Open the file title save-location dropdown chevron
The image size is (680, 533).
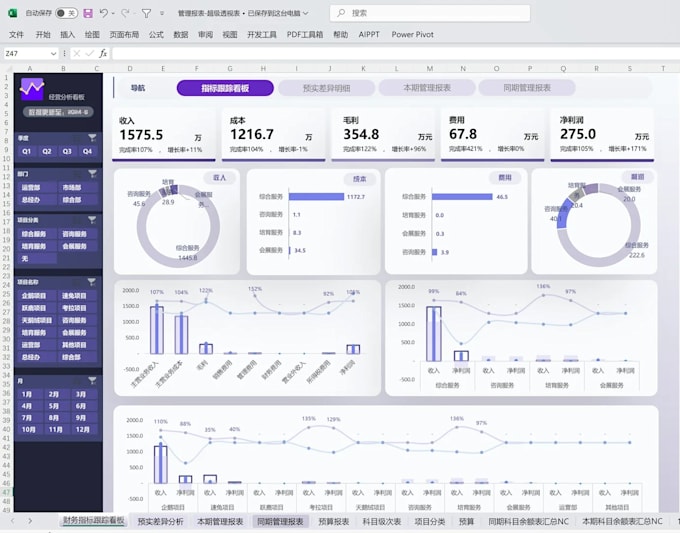(x=306, y=13)
